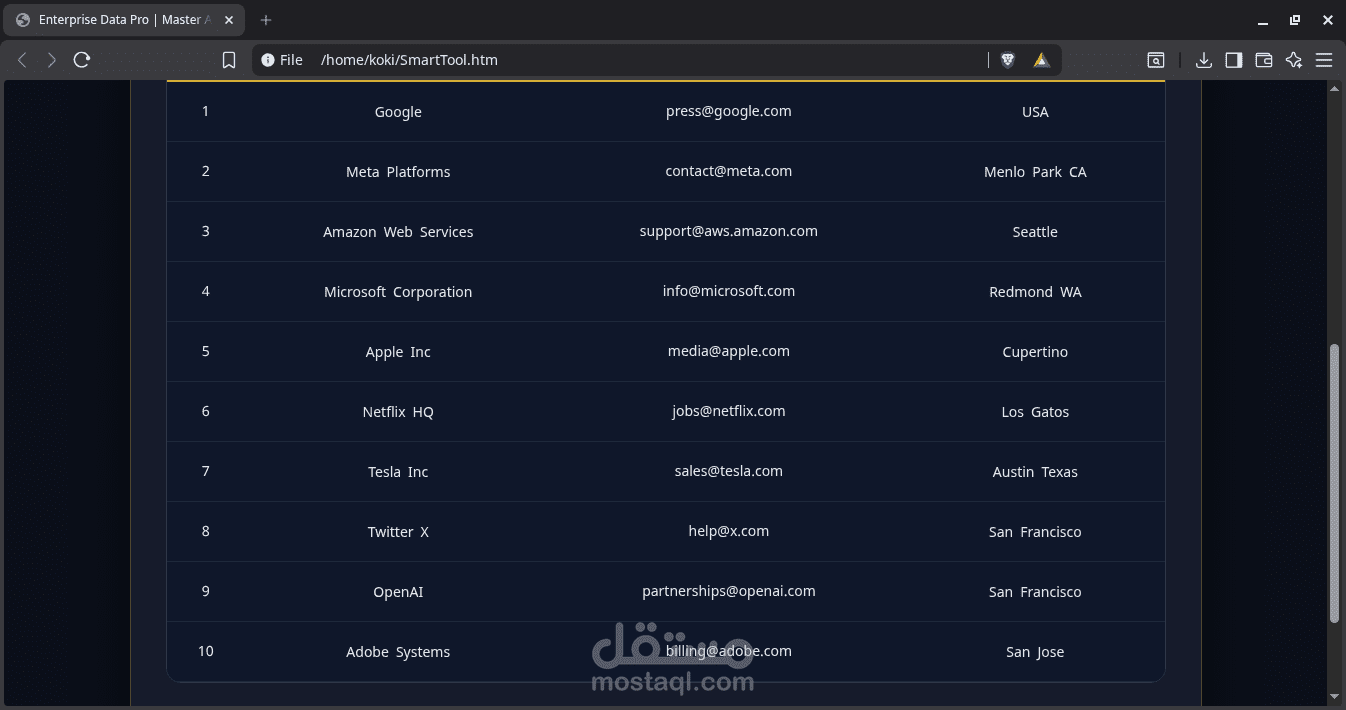Restore the browser window size
Screen dimensions: 1346x710
tap(1295, 20)
